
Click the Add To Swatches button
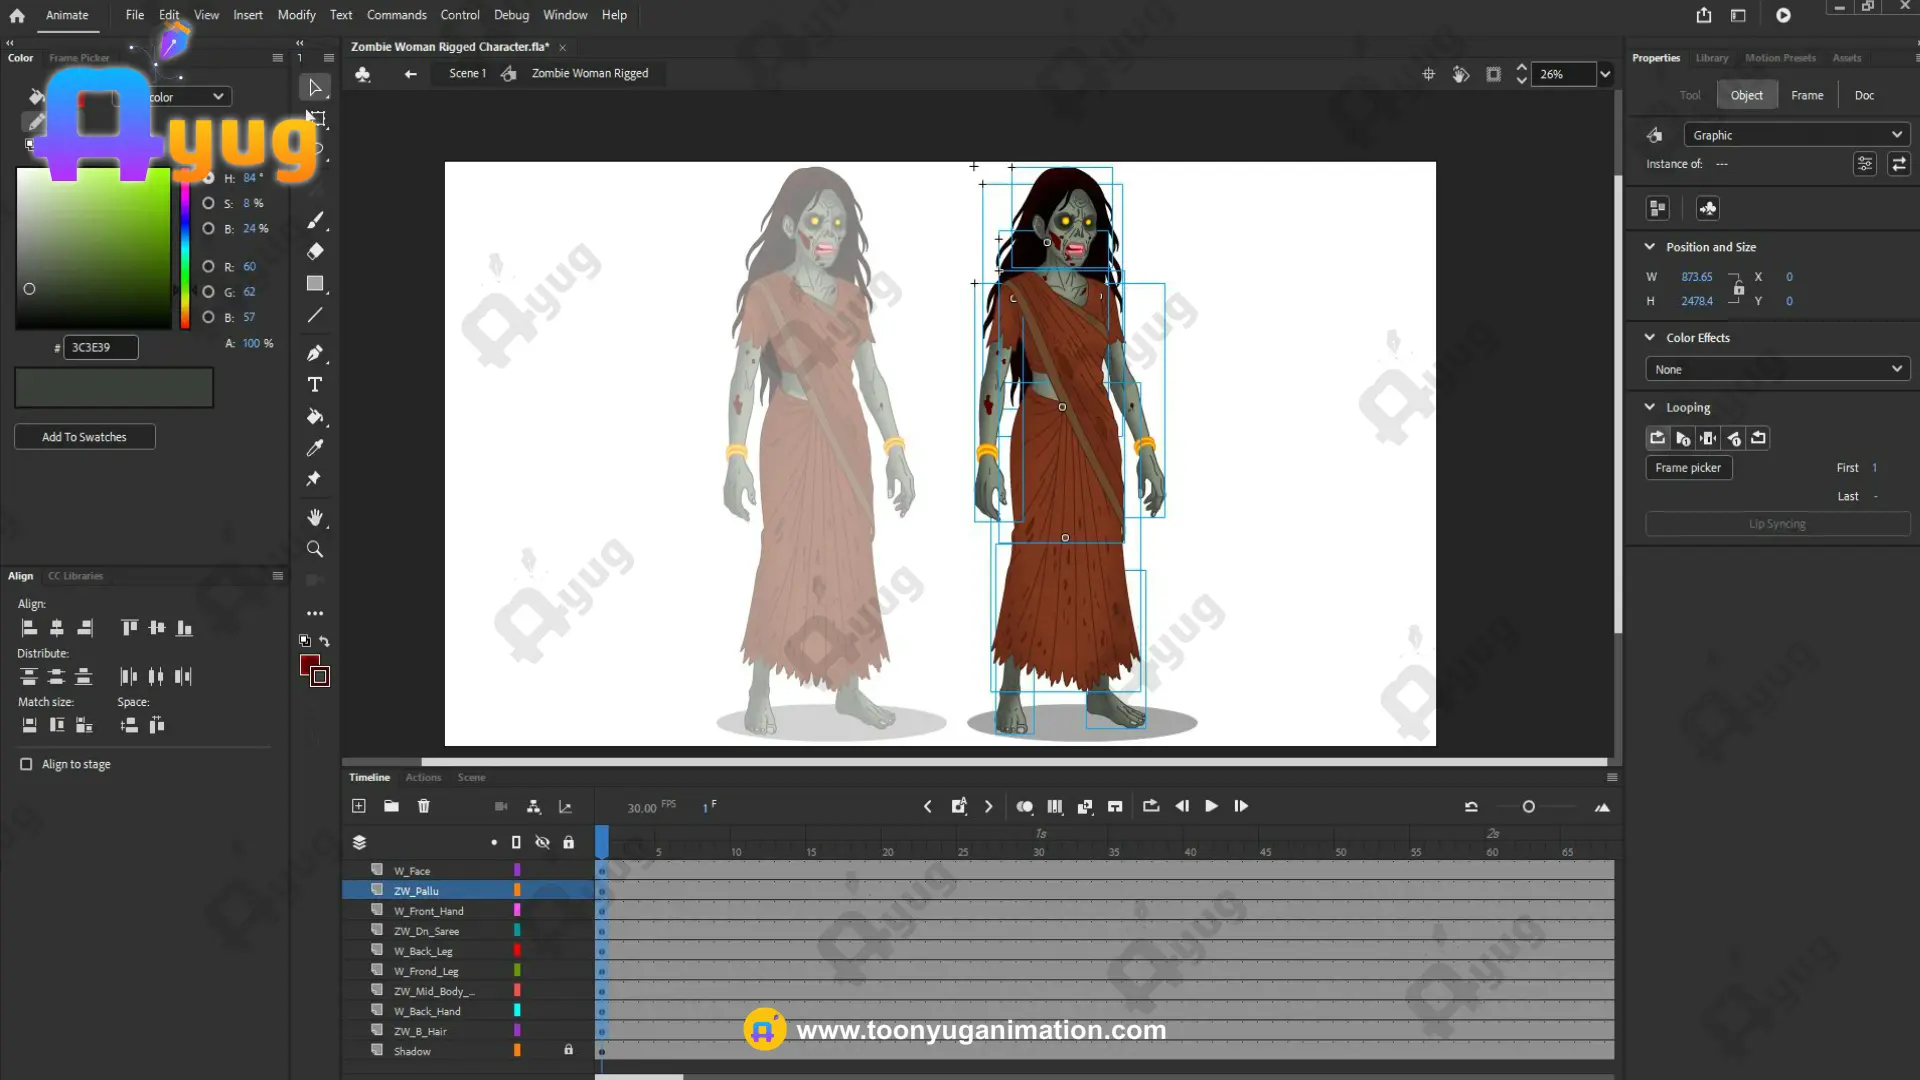coord(84,437)
